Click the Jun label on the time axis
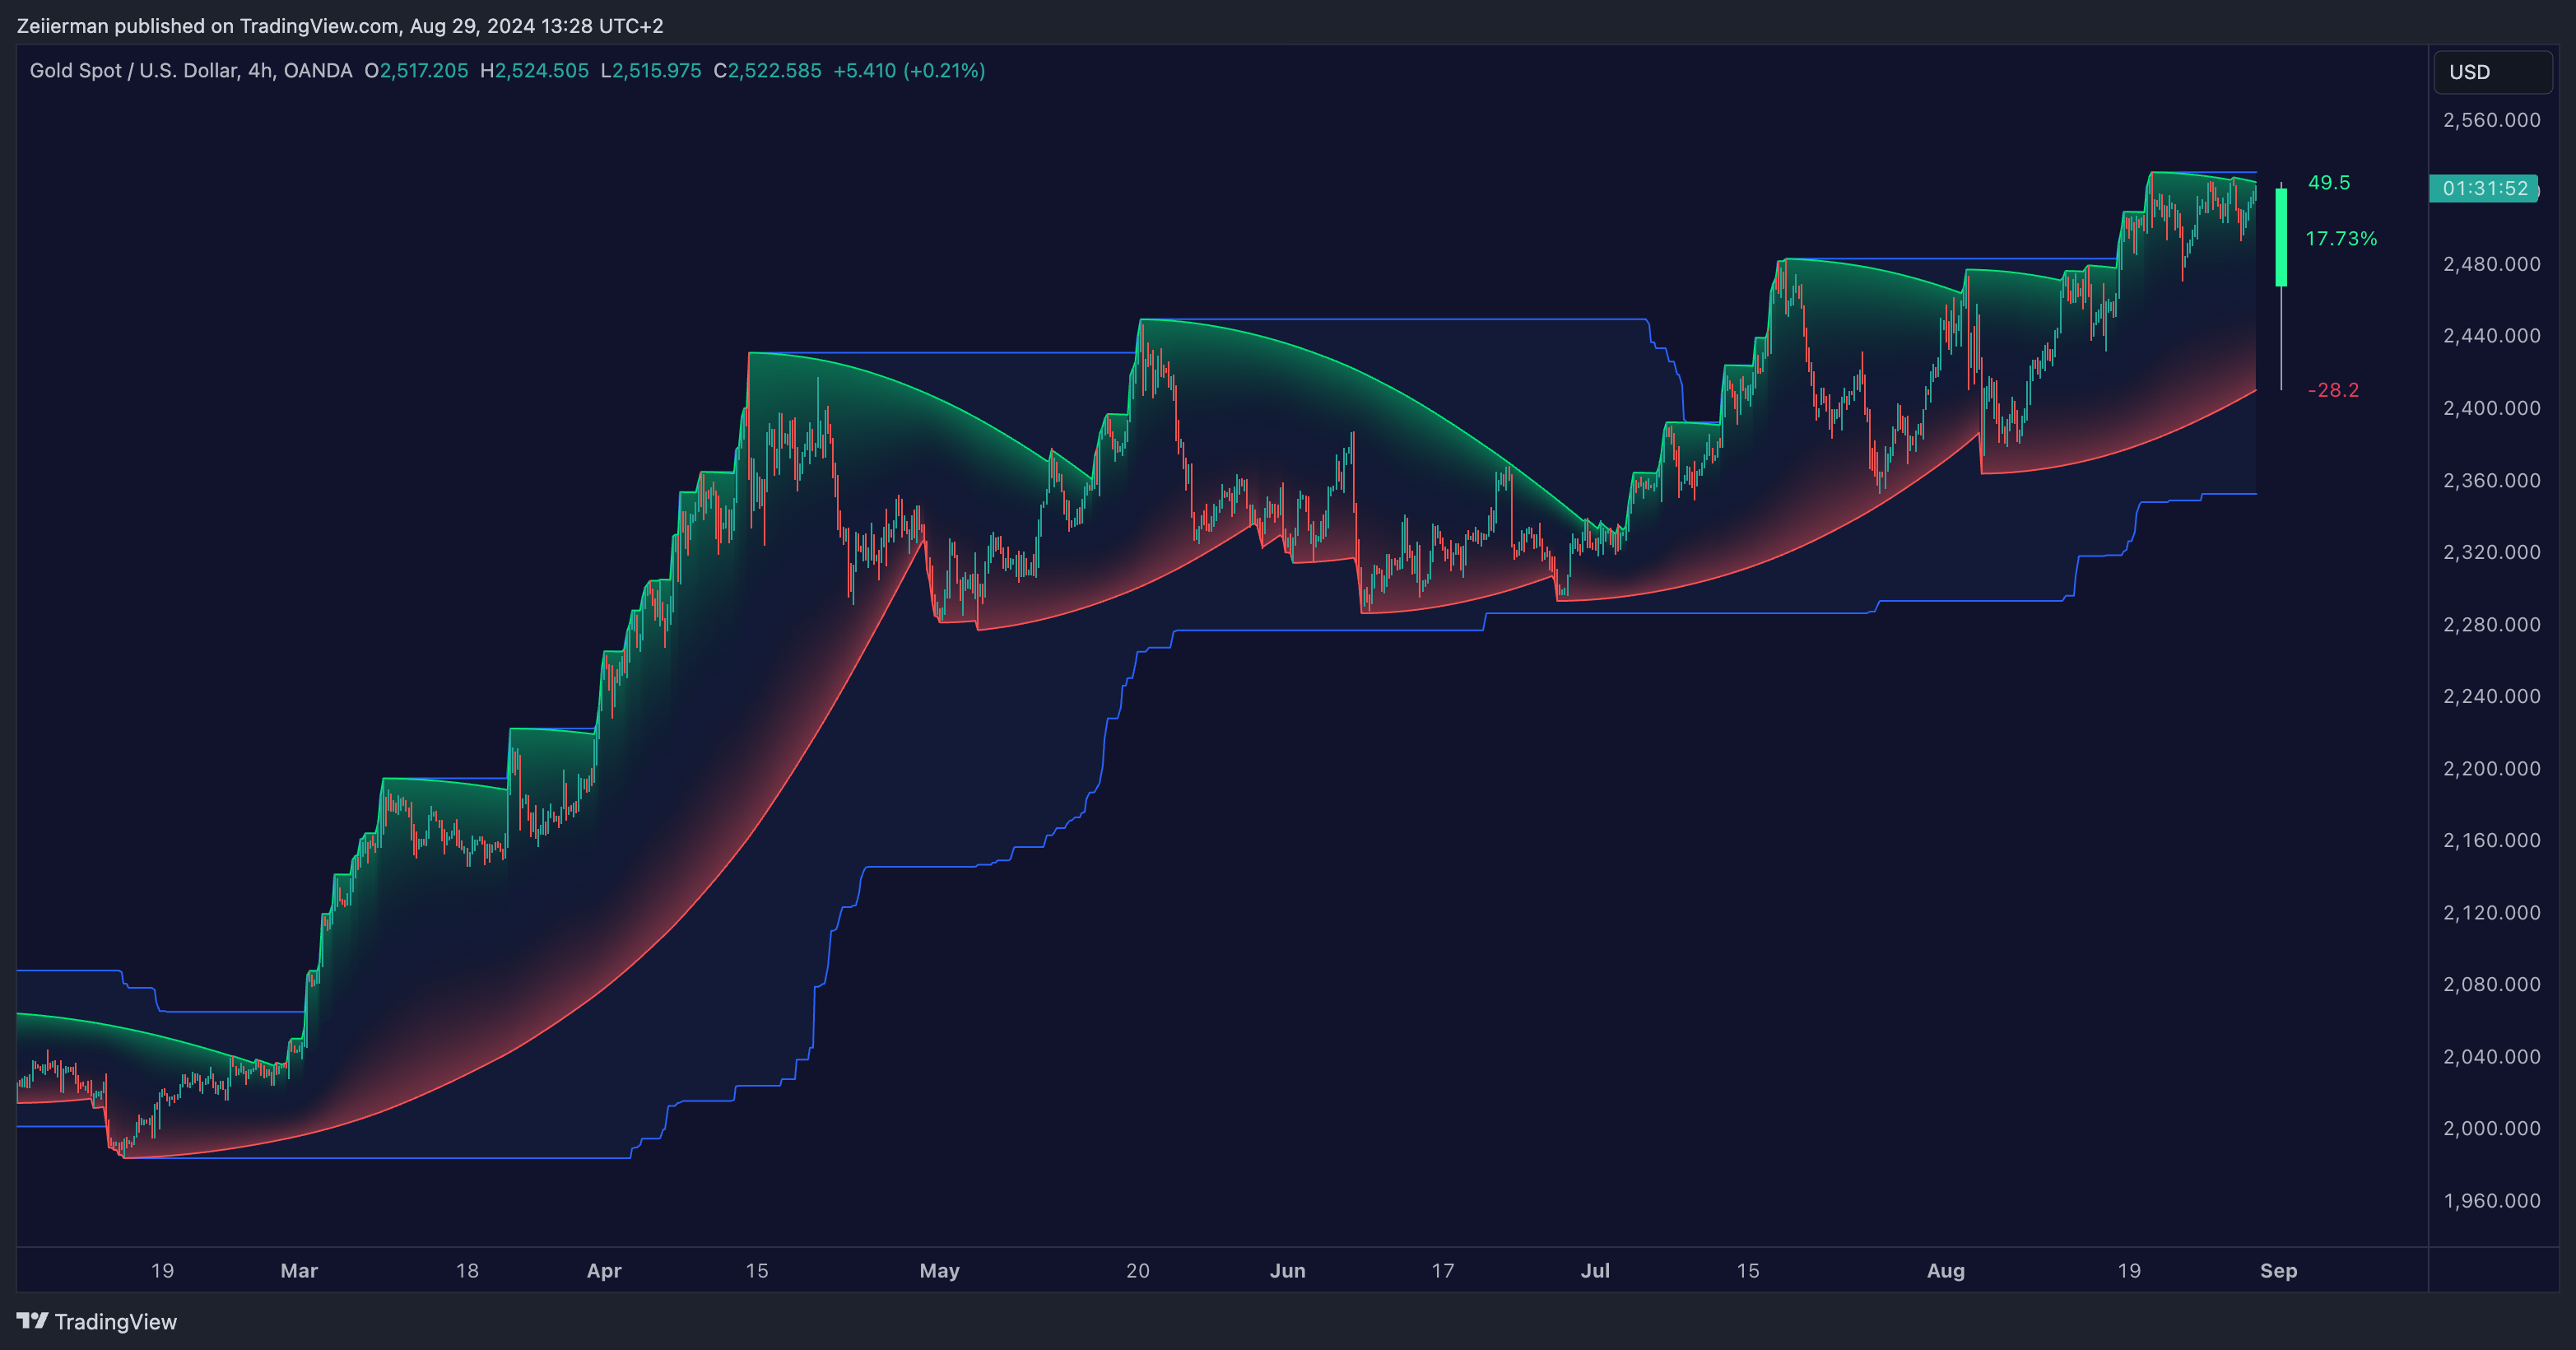 (x=1287, y=1270)
